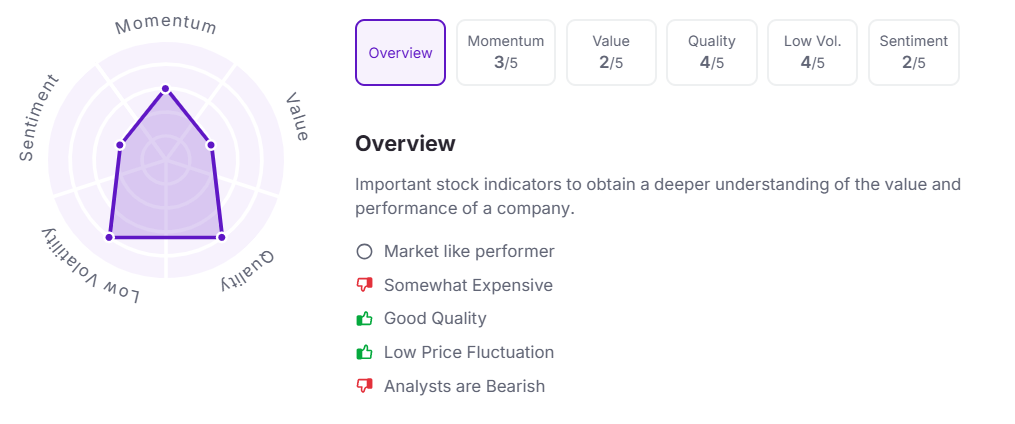Click the thumbs-down icon beside Analysts are Bearish
Screen dimensions: 1015x424
click(x=364, y=386)
